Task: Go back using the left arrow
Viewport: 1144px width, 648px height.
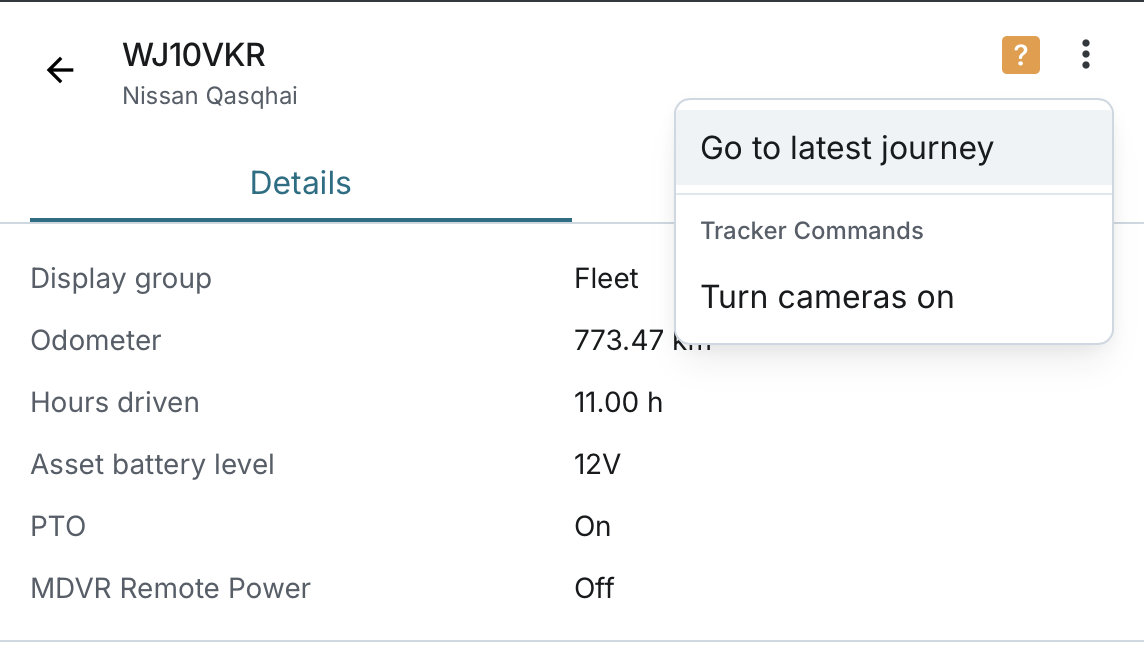Action: click(x=61, y=70)
